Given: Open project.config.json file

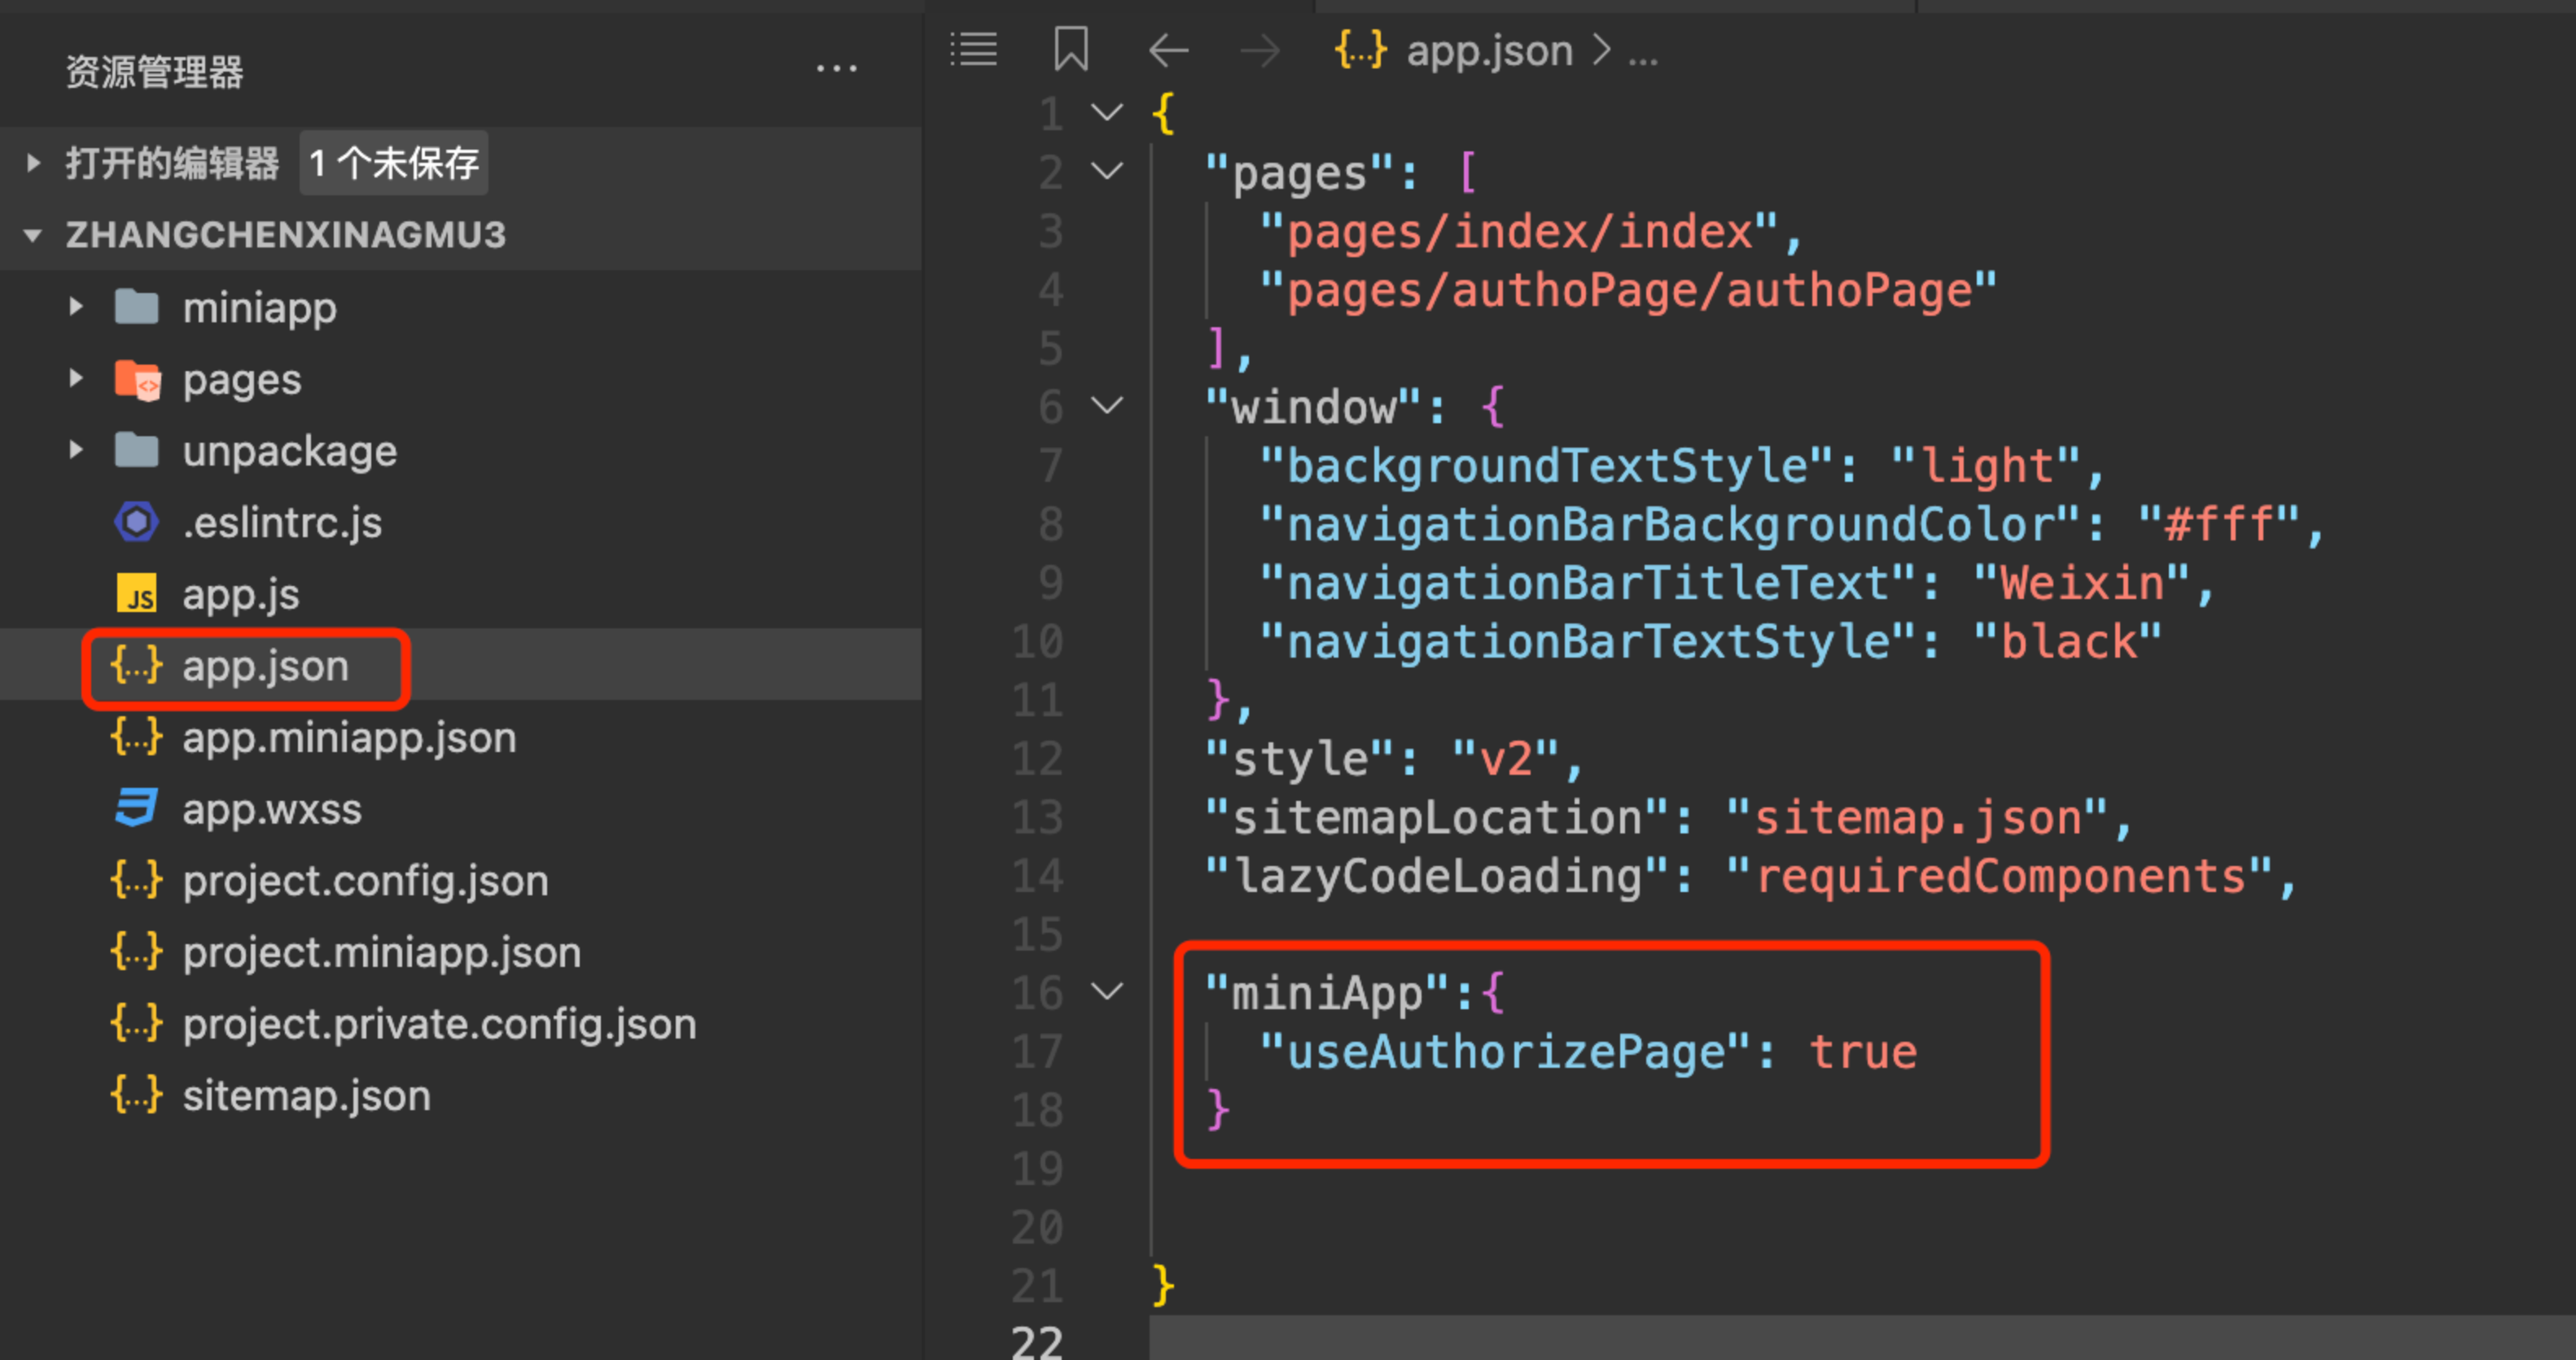Looking at the screenshot, I should click(x=365, y=881).
